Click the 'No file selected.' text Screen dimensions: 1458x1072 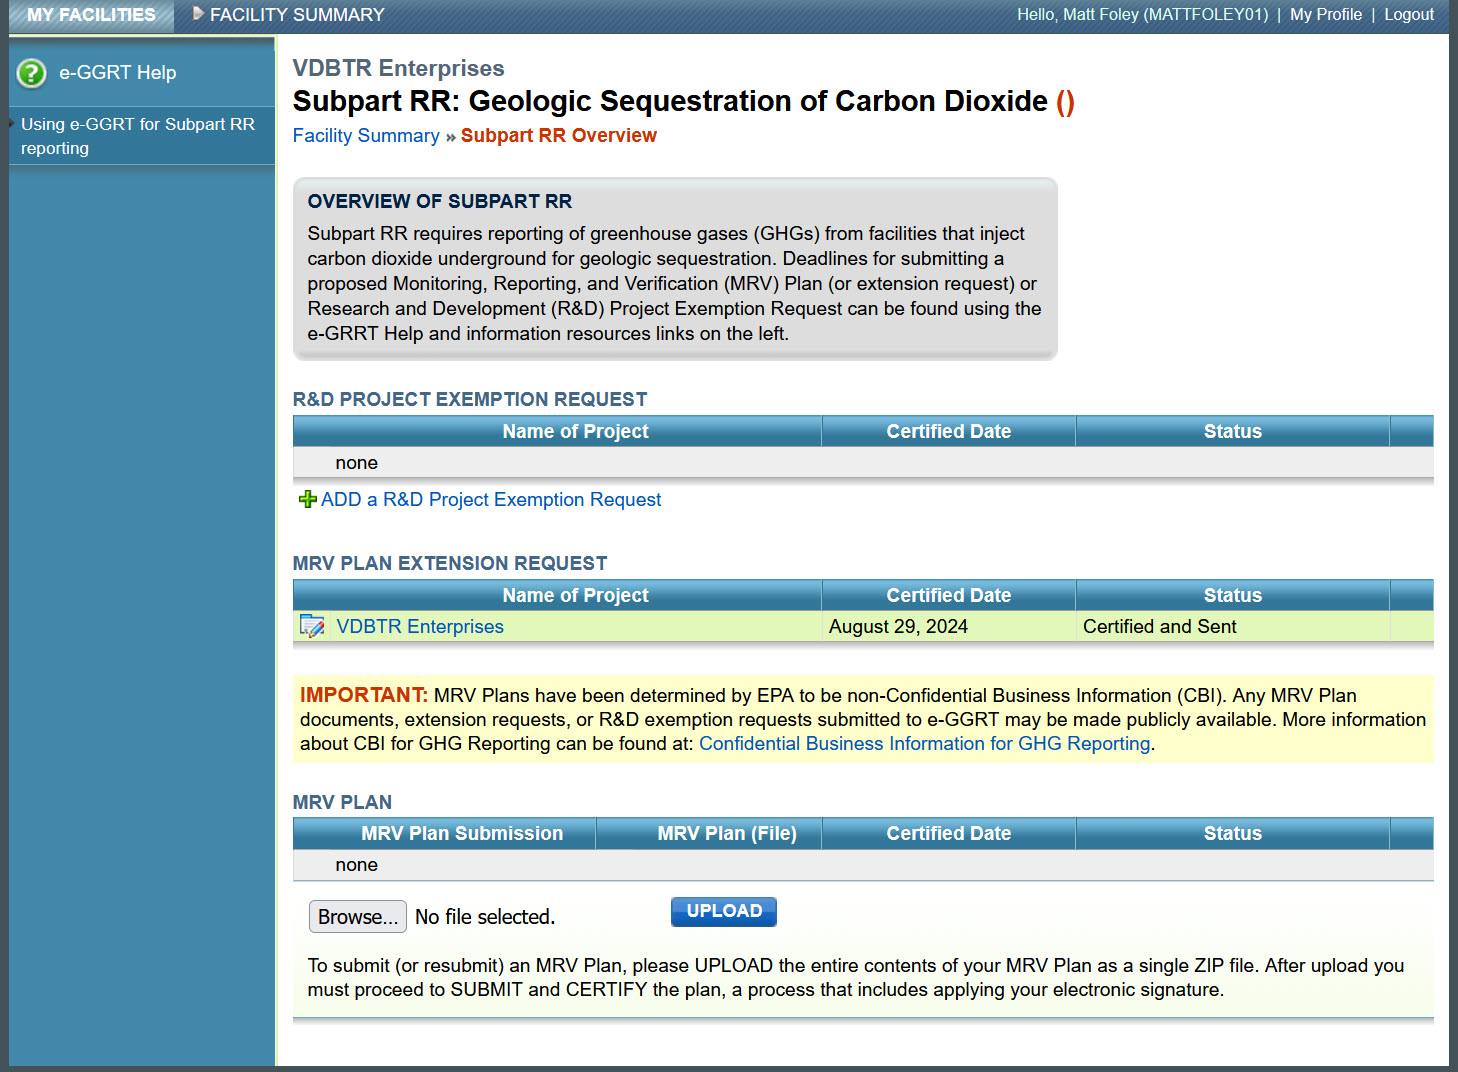tap(485, 917)
